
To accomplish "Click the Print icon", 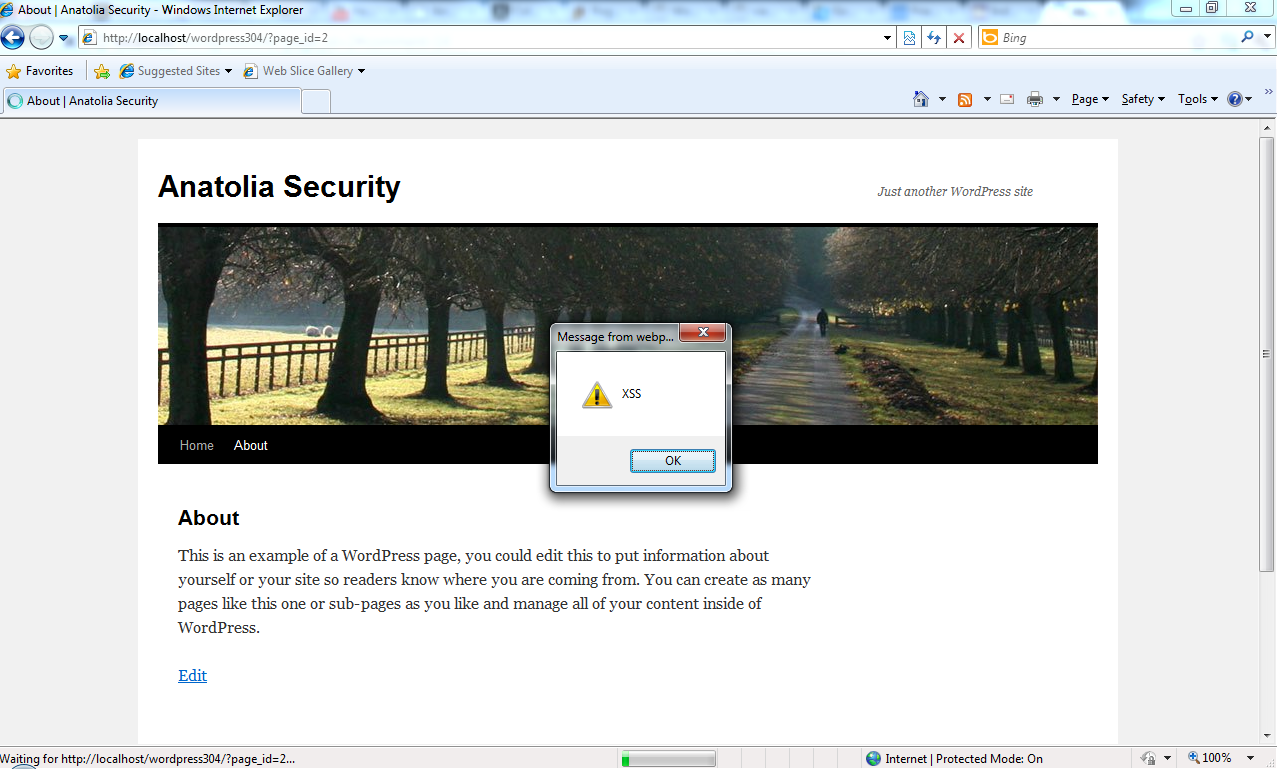I will [1035, 99].
